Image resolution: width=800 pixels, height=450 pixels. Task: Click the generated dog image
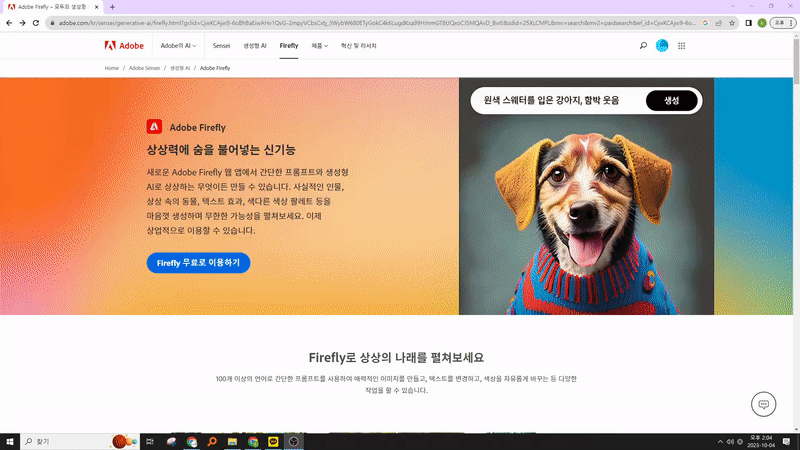[x=586, y=214]
